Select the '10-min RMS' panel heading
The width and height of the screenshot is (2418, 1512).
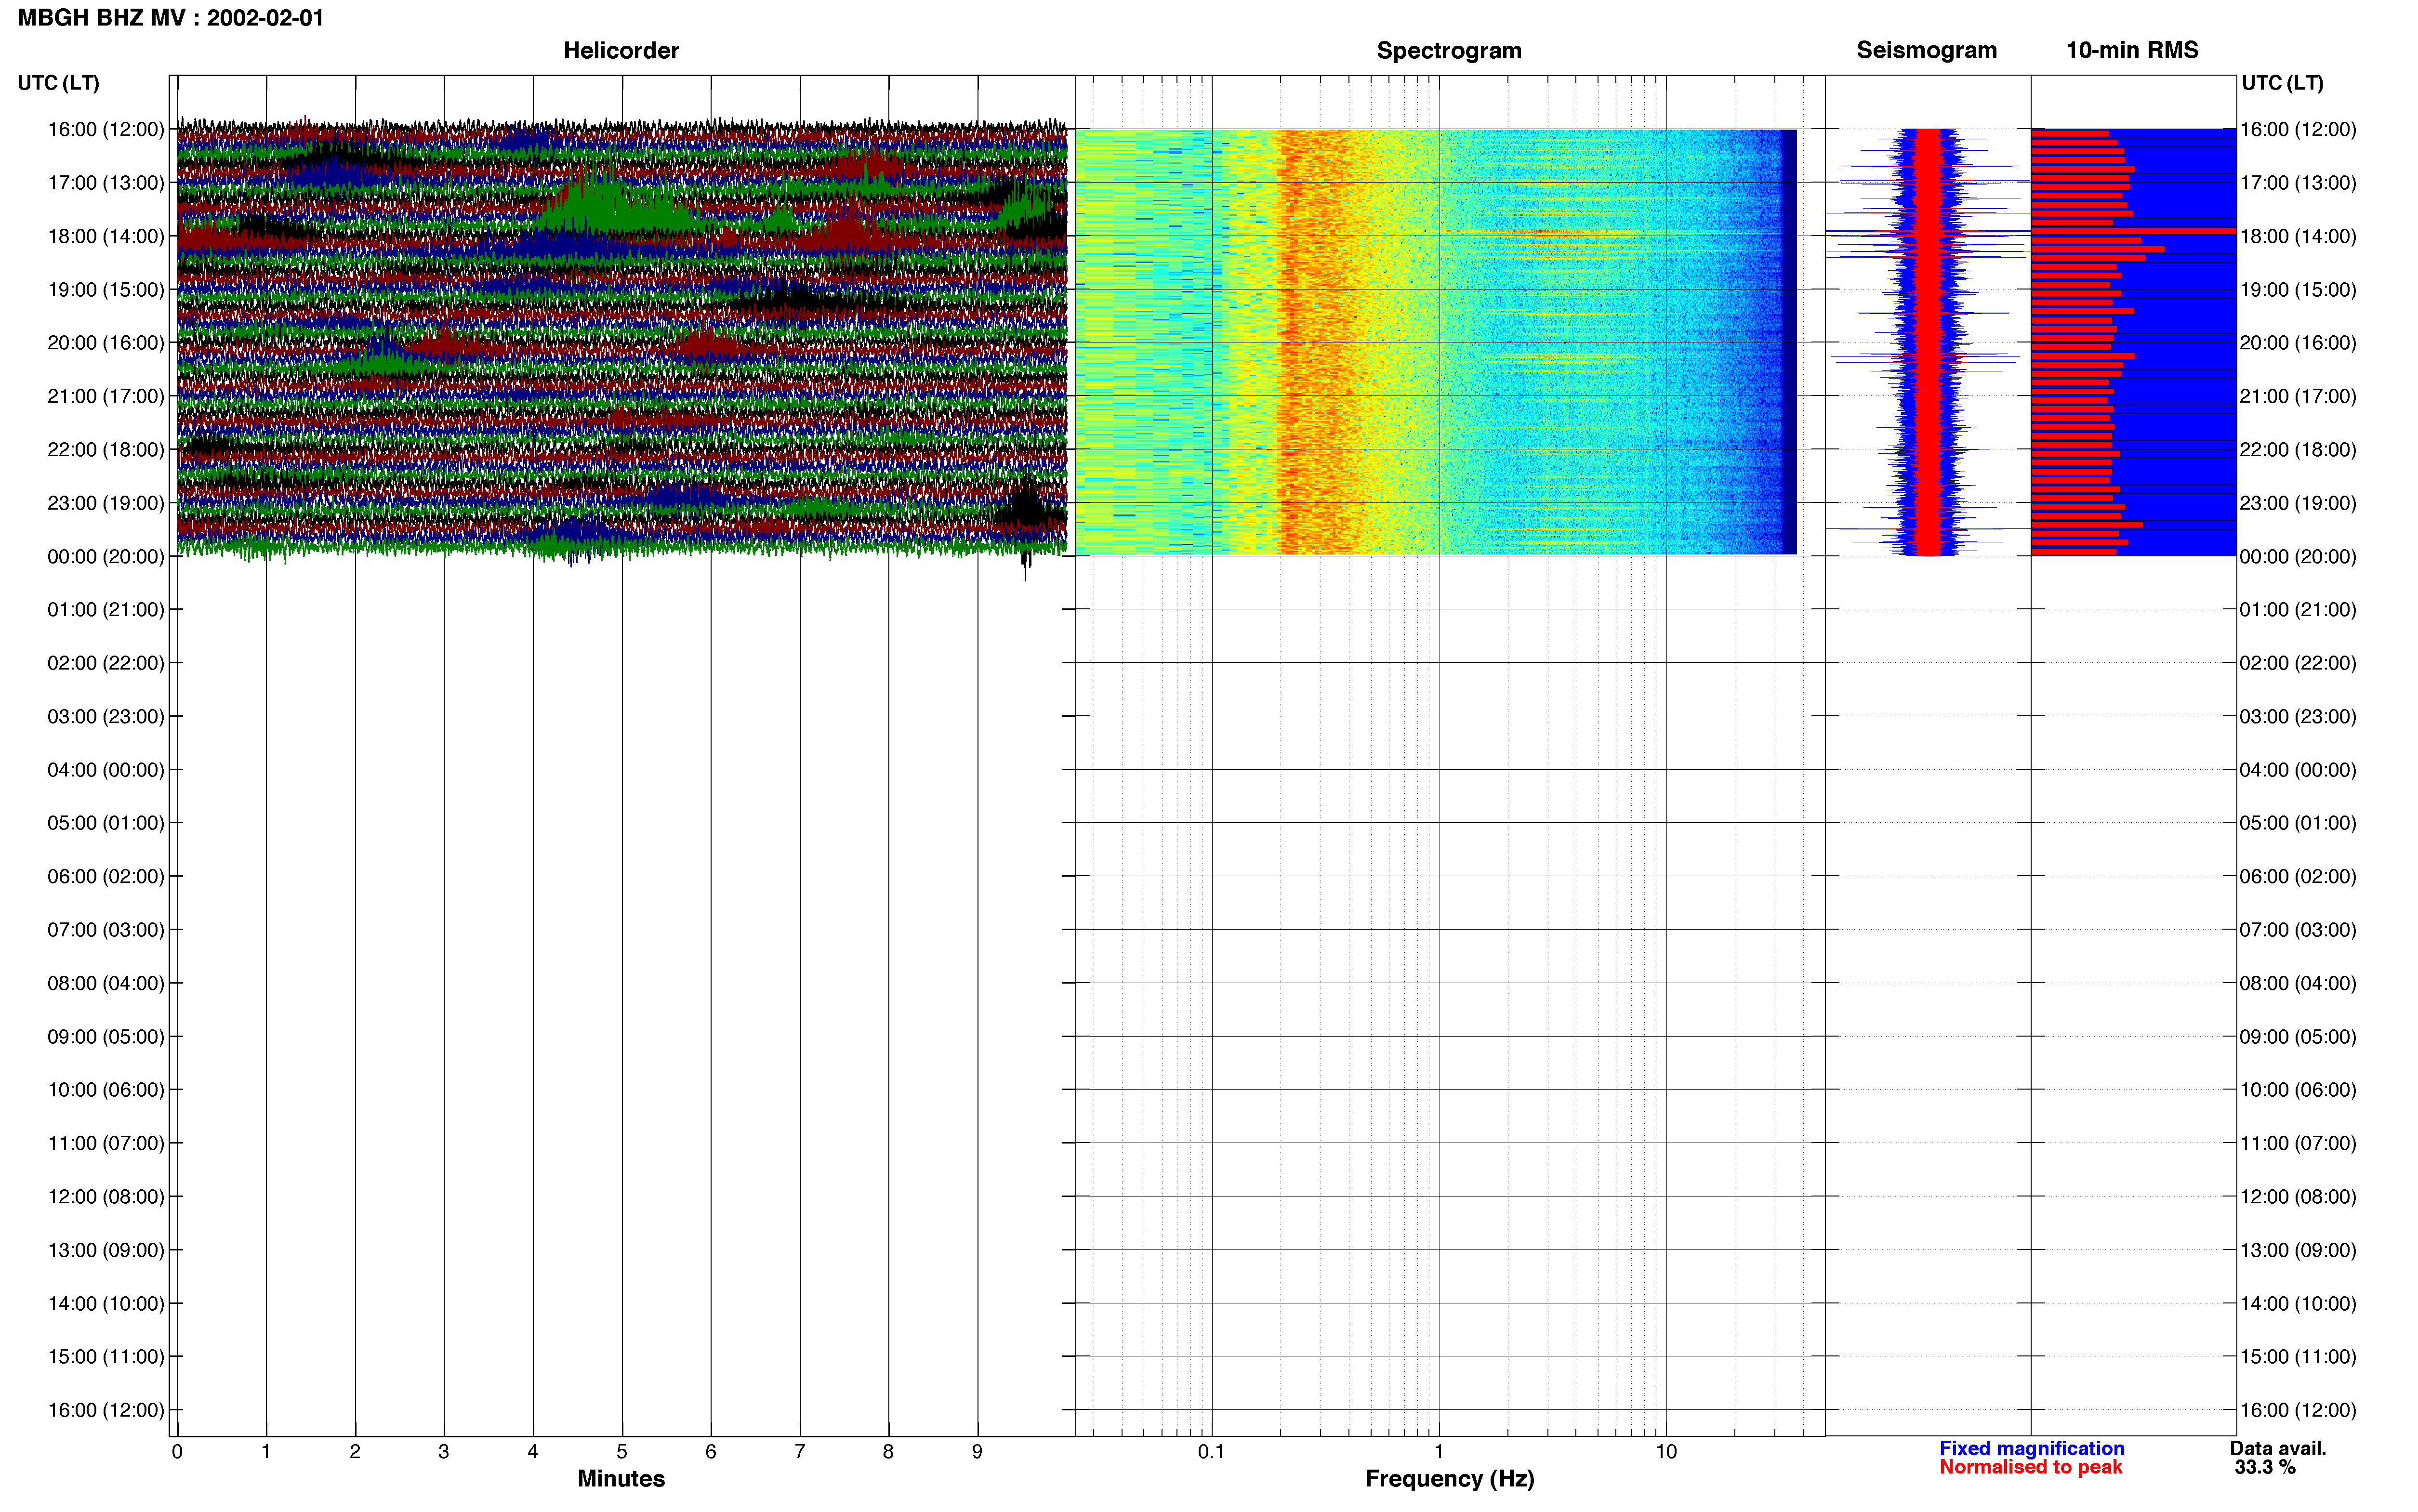[2132, 50]
